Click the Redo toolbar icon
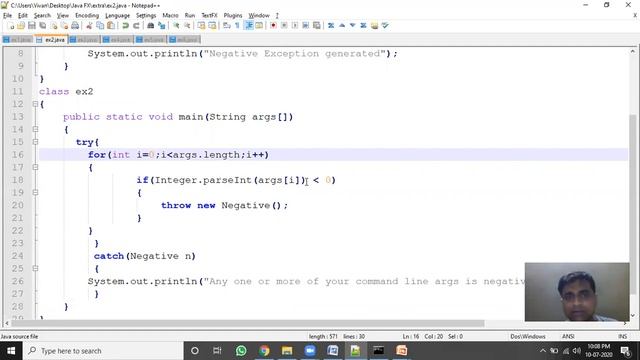 pos(136,26)
